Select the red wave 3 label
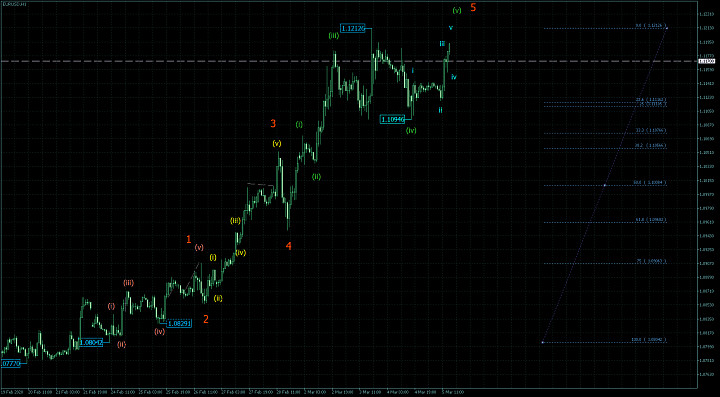 273,123
